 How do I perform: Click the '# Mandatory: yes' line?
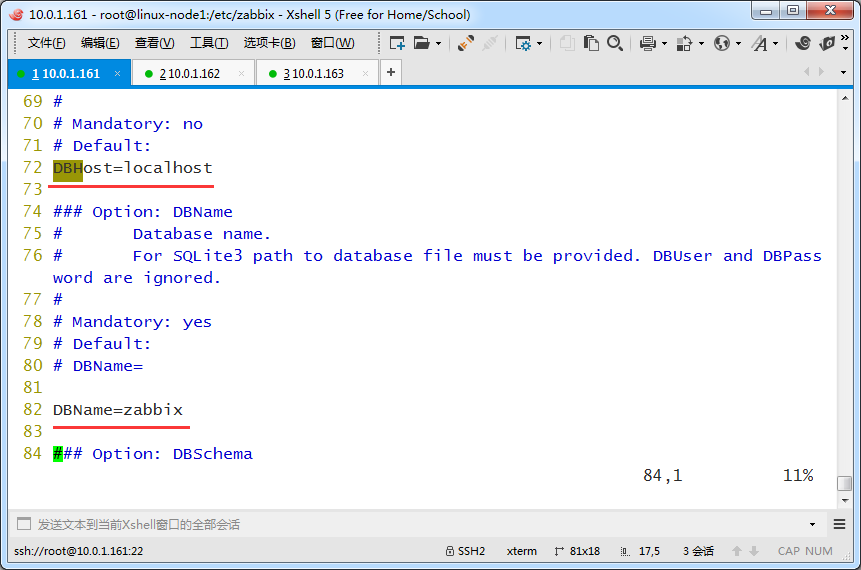tap(132, 322)
